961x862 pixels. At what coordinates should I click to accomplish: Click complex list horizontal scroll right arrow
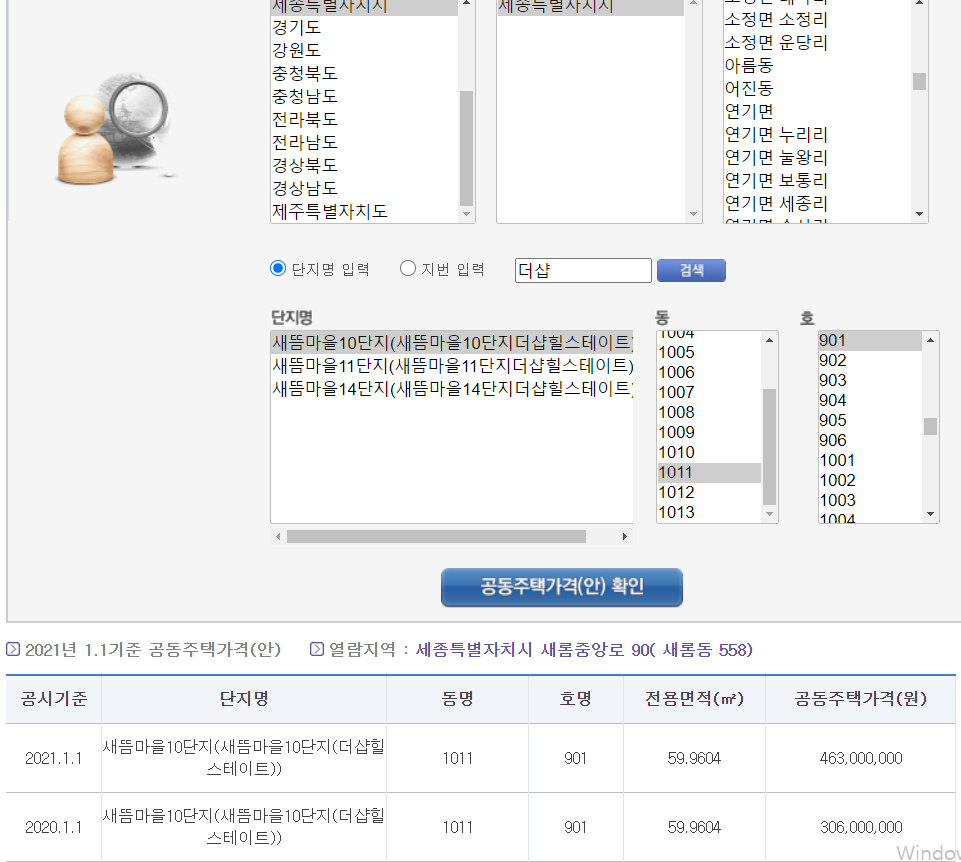click(625, 536)
